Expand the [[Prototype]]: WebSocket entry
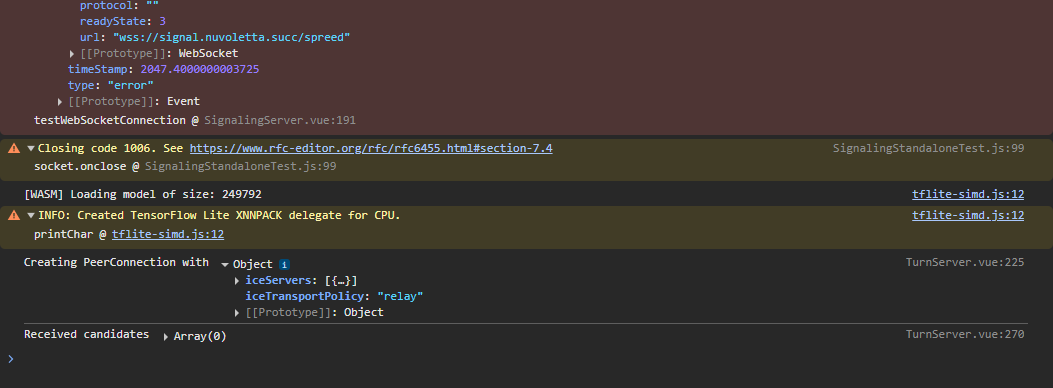The image size is (1053, 388). point(72,54)
